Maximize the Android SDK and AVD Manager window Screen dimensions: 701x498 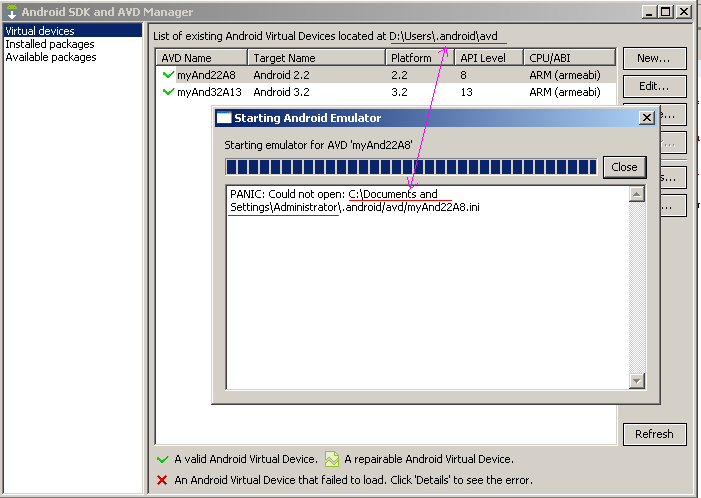(x=666, y=12)
